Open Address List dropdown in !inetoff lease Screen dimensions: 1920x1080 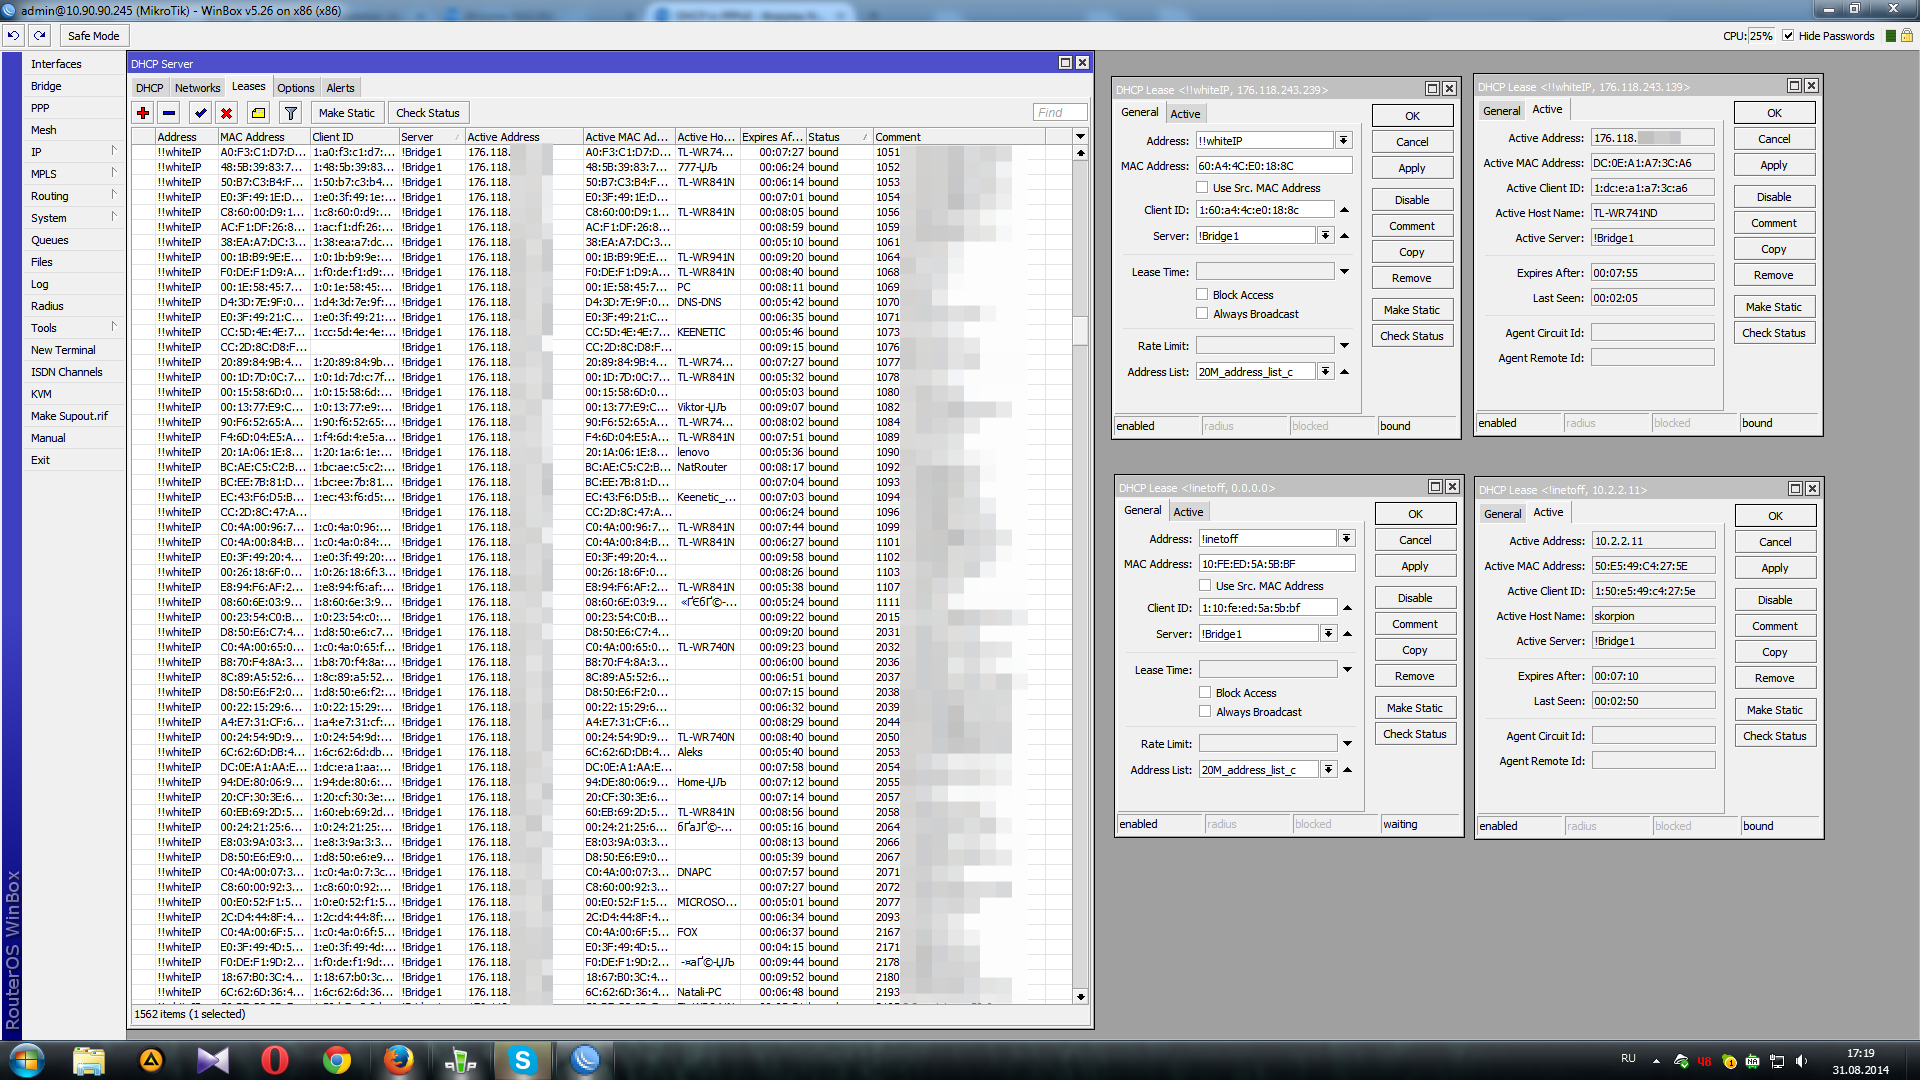pos(1328,769)
